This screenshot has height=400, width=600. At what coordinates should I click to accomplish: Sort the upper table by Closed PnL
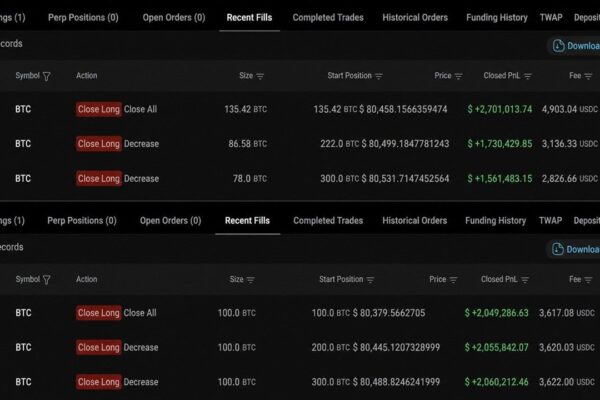click(527, 76)
